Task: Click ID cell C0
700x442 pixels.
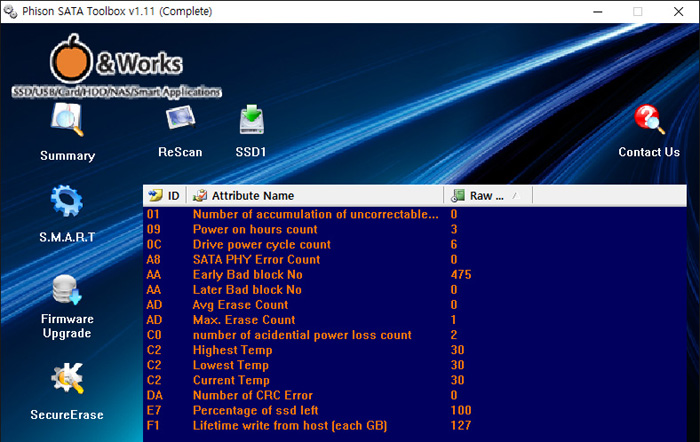Action: 154,335
